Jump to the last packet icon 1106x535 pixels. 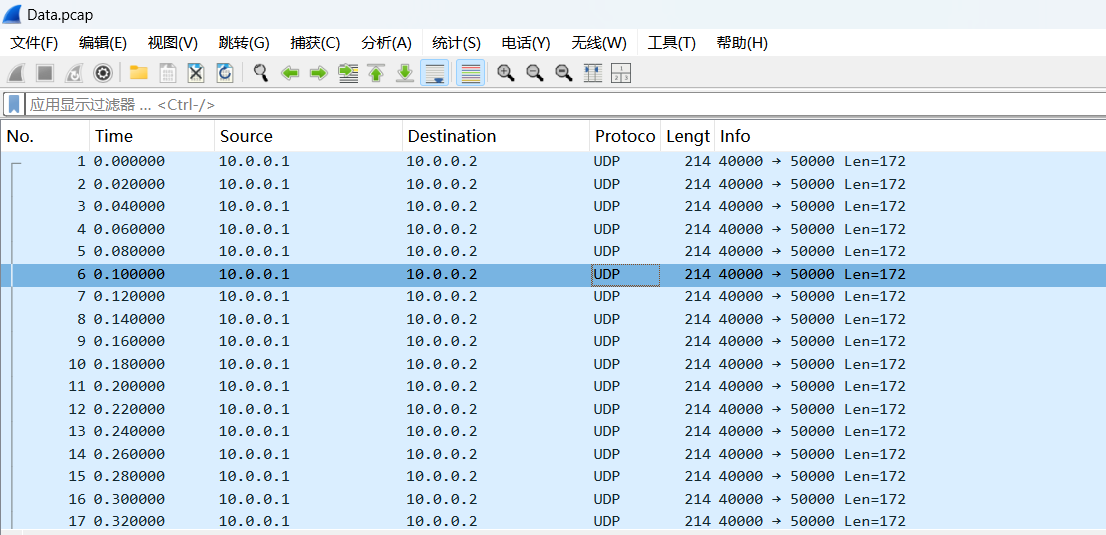[405, 73]
